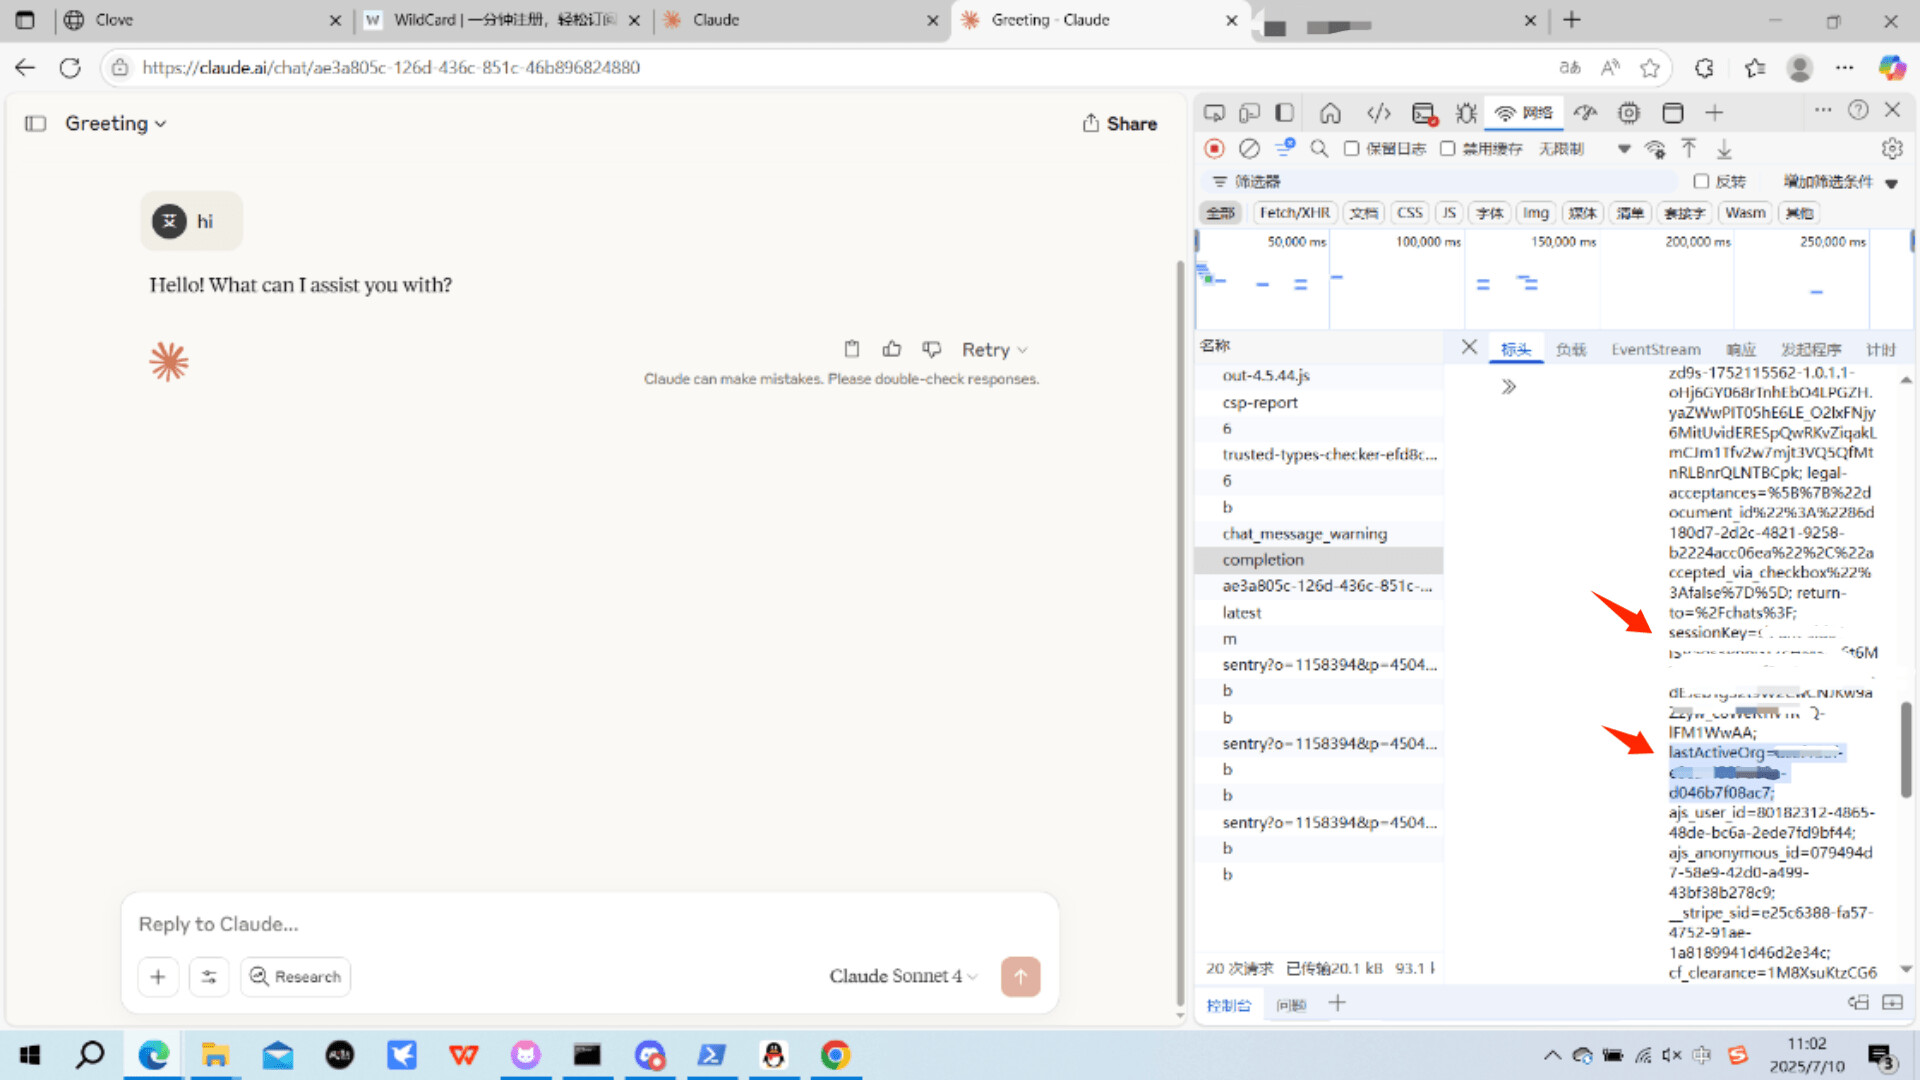
Task: Enable the disable cache checkbox
Action: click(x=1447, y=149)
